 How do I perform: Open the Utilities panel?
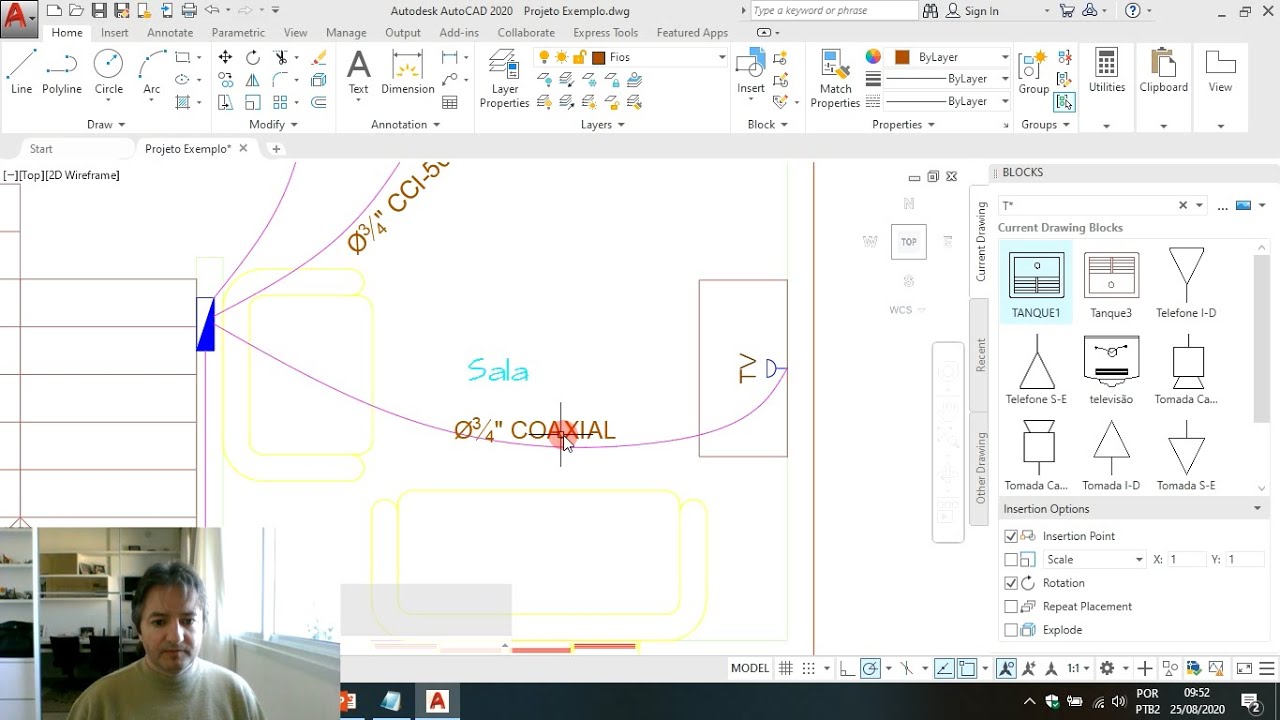1106,72
